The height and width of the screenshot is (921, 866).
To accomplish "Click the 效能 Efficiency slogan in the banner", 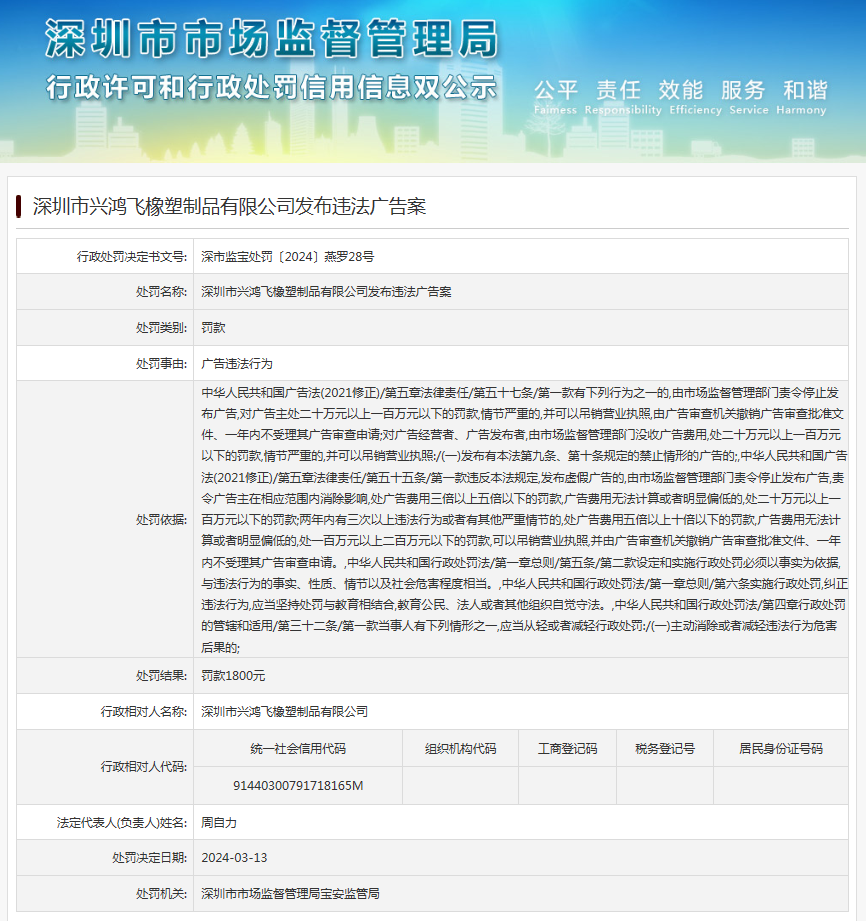I will coord(696,97).
